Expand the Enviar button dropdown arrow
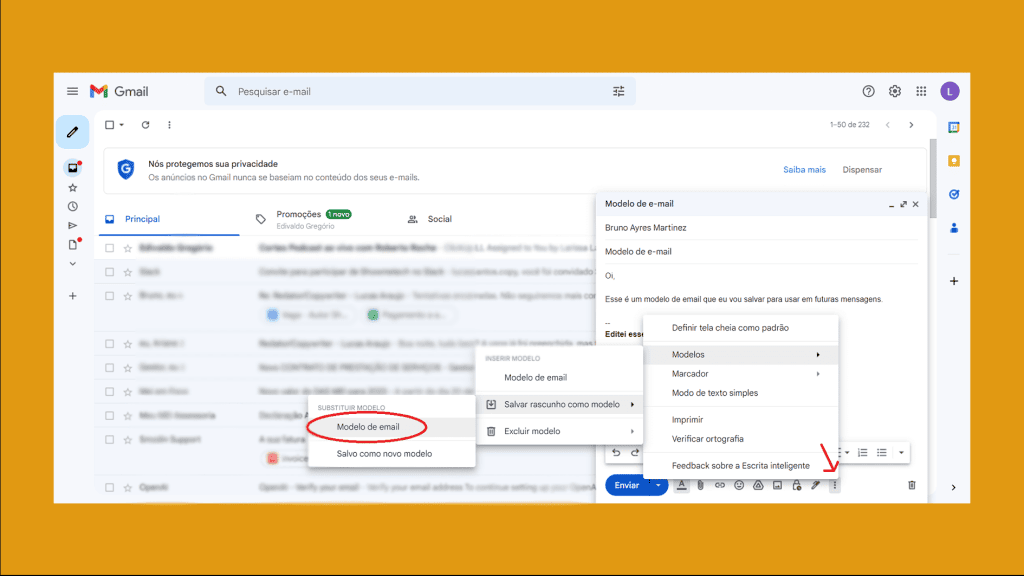The height and width of the screenshot is (576, 1024). 658,484
